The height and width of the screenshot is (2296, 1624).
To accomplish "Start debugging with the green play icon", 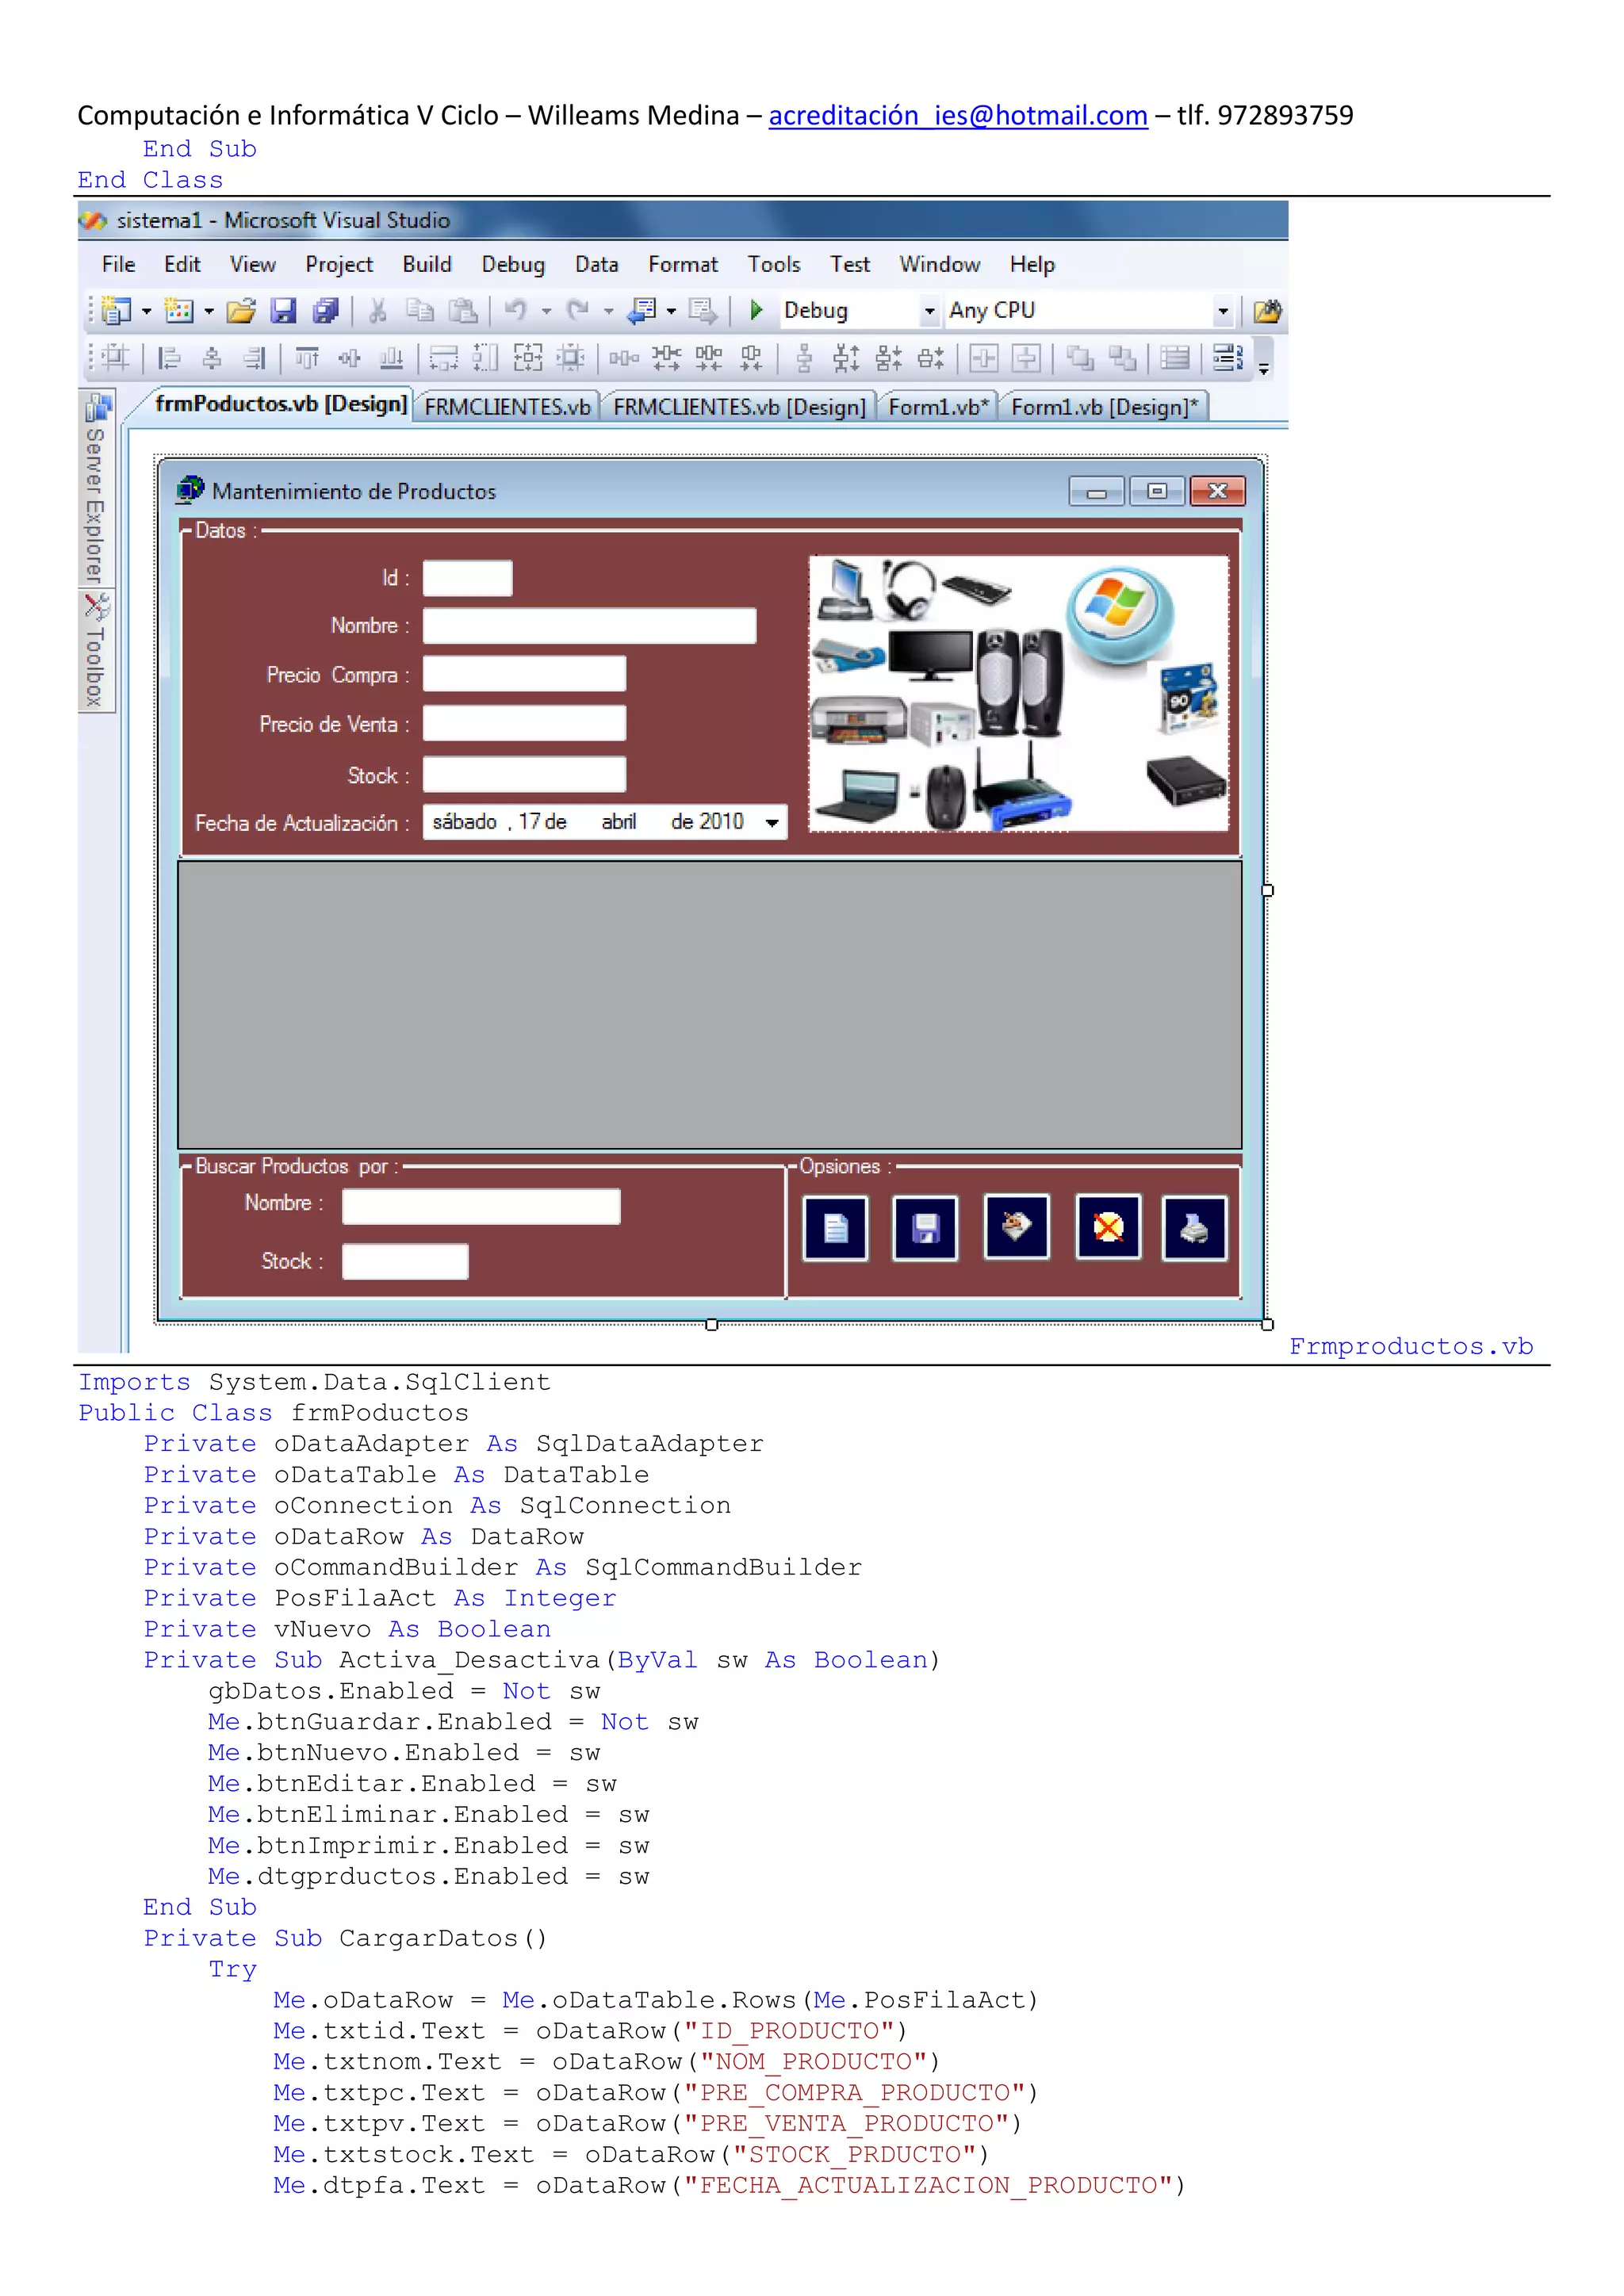I will (x=757, y=311).
